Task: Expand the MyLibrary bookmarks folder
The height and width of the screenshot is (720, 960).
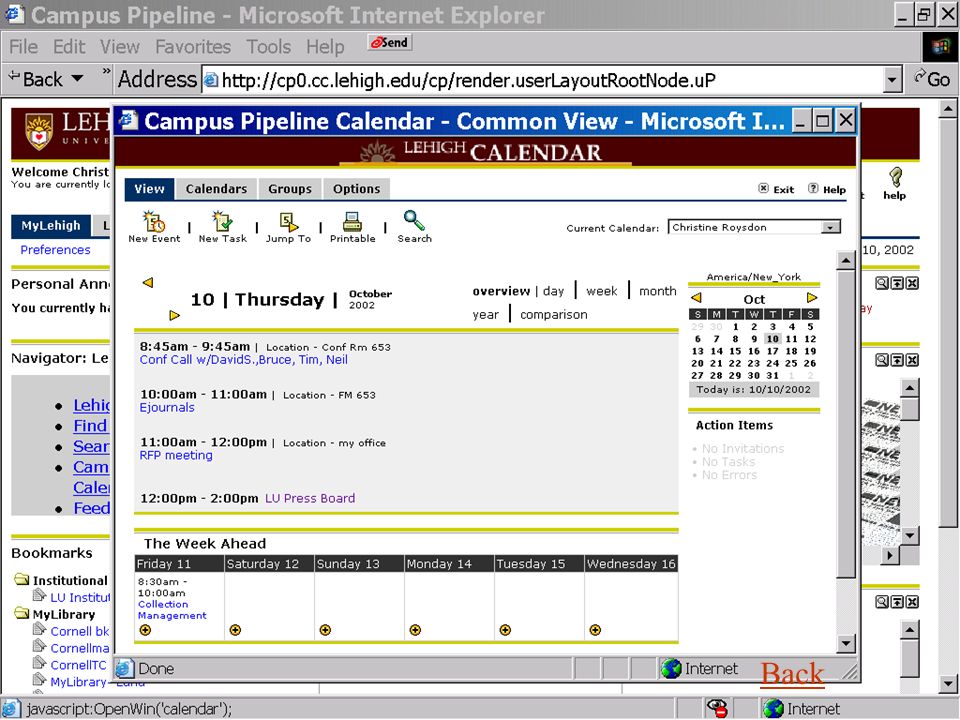Action: click(x=22, y=613)
